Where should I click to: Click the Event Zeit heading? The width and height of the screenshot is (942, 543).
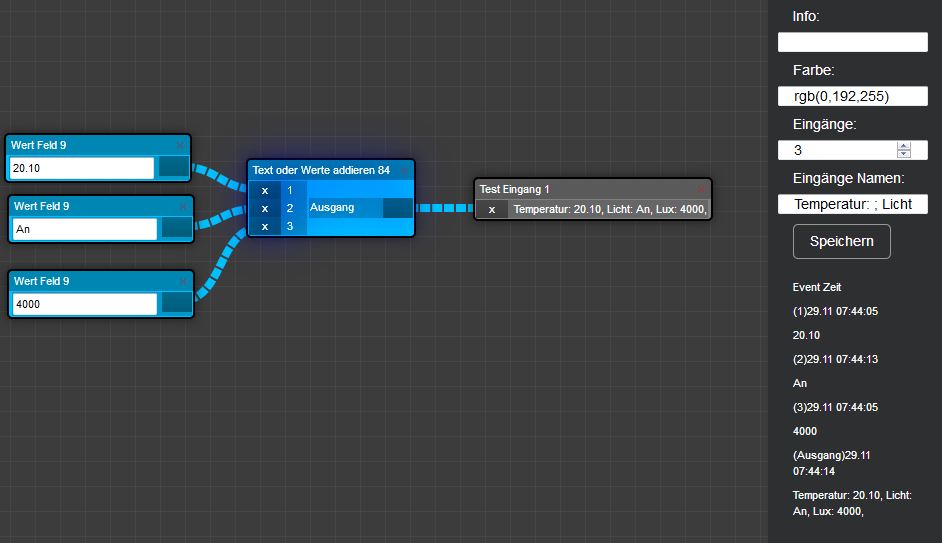[x=817, y=287]
